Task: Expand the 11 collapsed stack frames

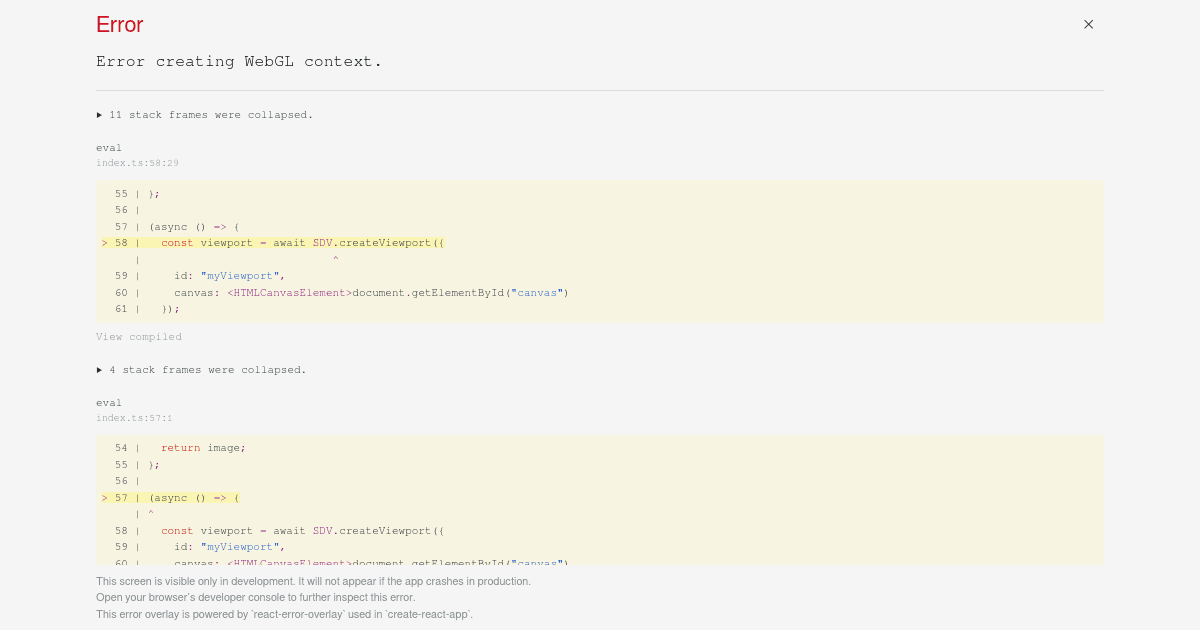Action: click(205, 115)
